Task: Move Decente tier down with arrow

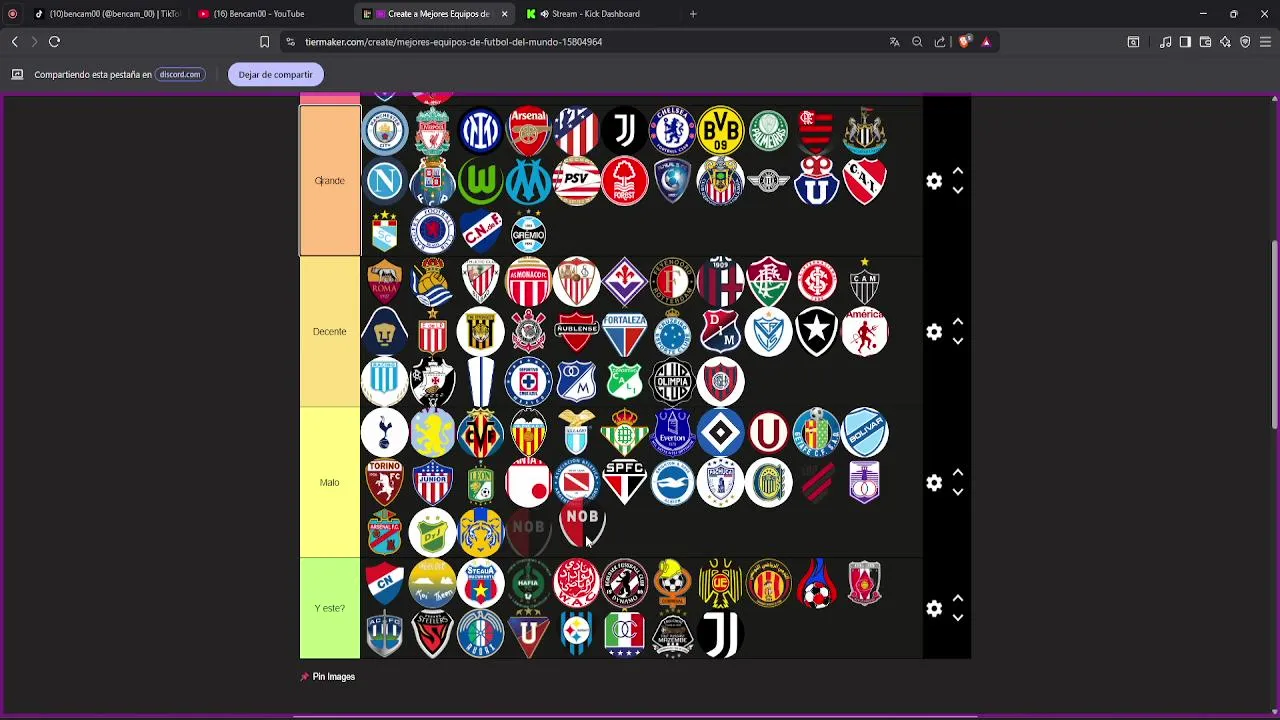Action: 958,341
